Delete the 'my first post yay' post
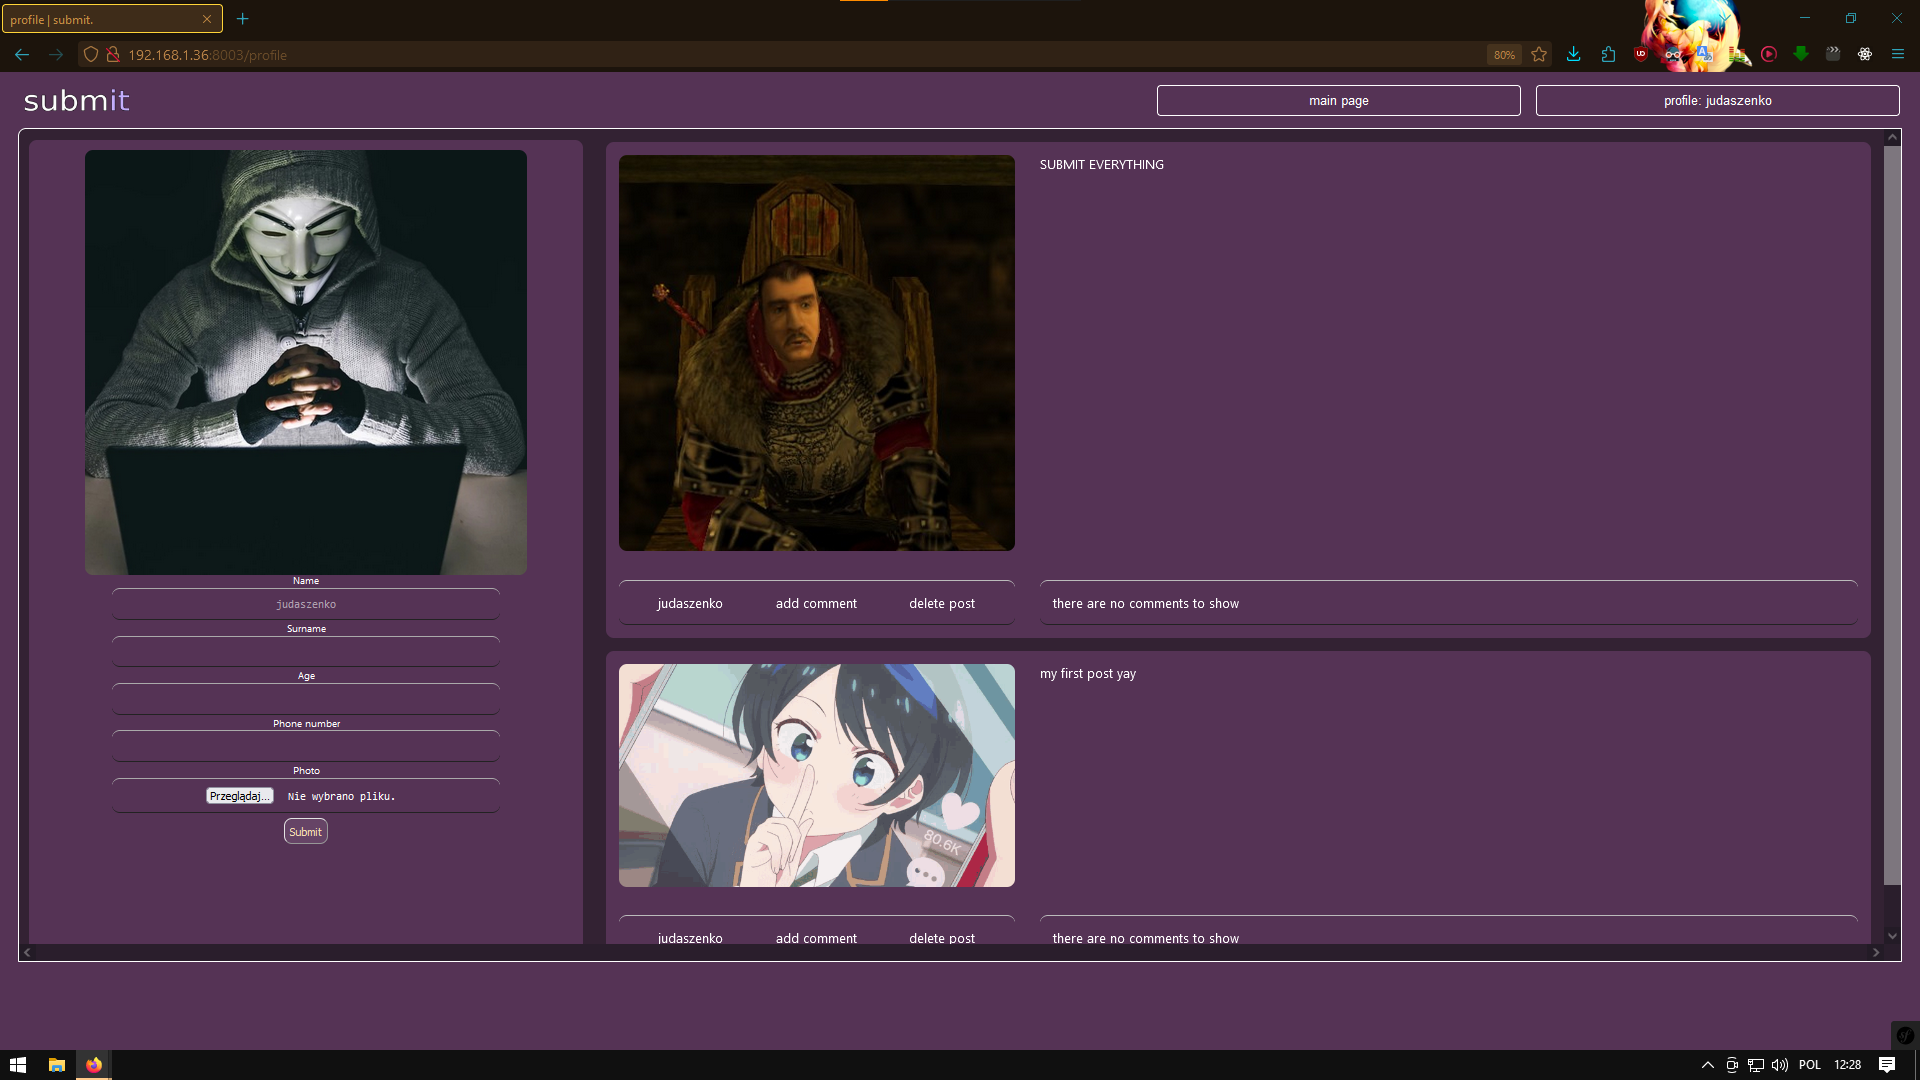The height and width of the screenshot is (1080, 1920). pyautogui.click(x=942, y=938)
